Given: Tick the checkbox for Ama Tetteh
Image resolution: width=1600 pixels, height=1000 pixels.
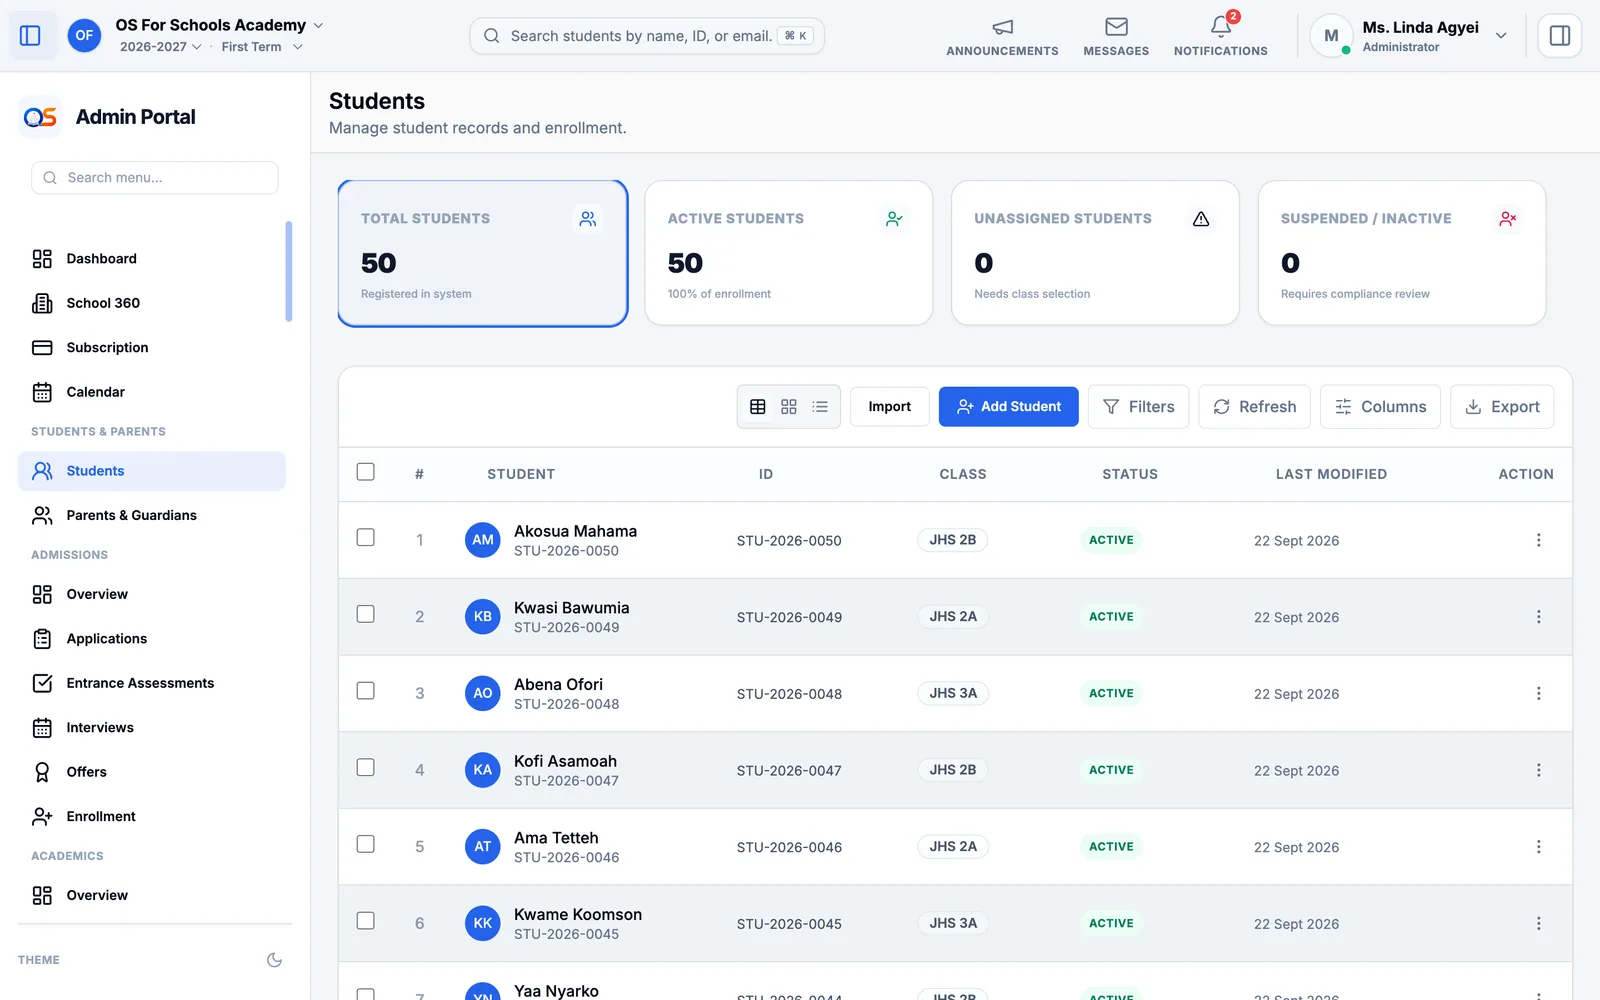Looking at the screenshot, I should tap(366, 844).
